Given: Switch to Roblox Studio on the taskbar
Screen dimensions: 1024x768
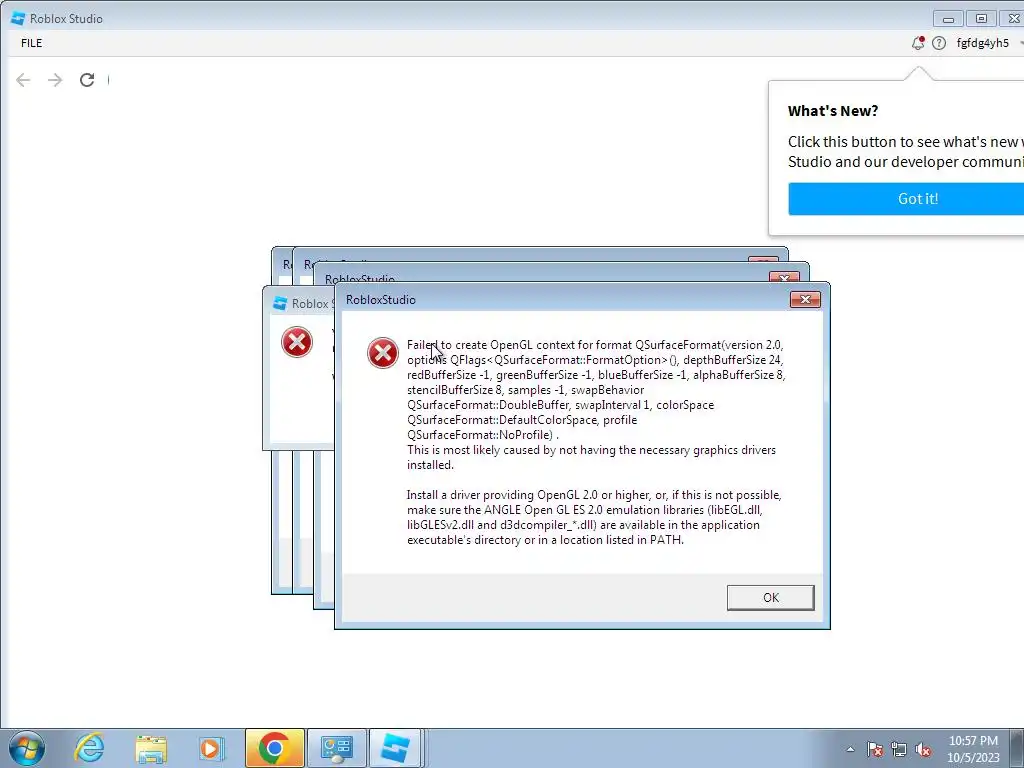Looking at the screenshot, I should point(396,748).
